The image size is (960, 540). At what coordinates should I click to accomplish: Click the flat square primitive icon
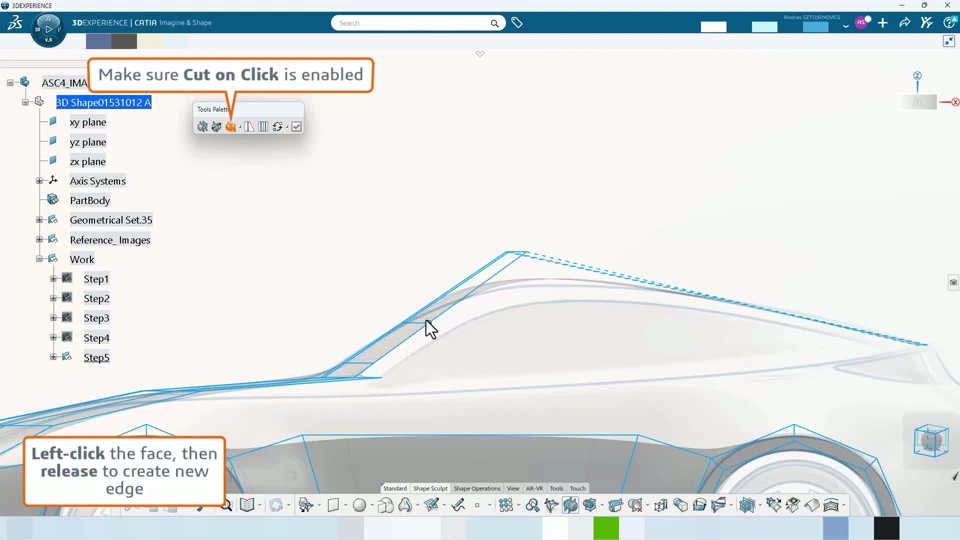coord(333,505)
